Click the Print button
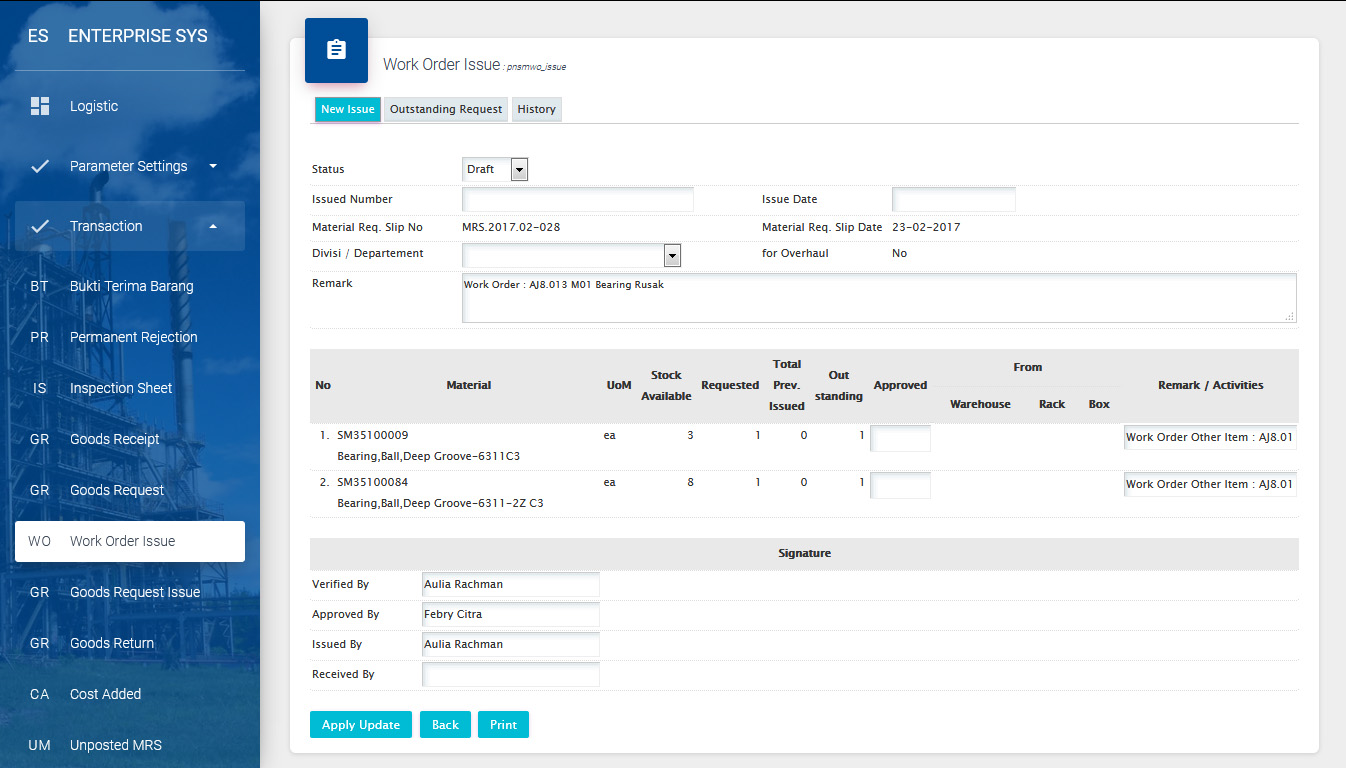1346x768 pixels. [503, 725]
